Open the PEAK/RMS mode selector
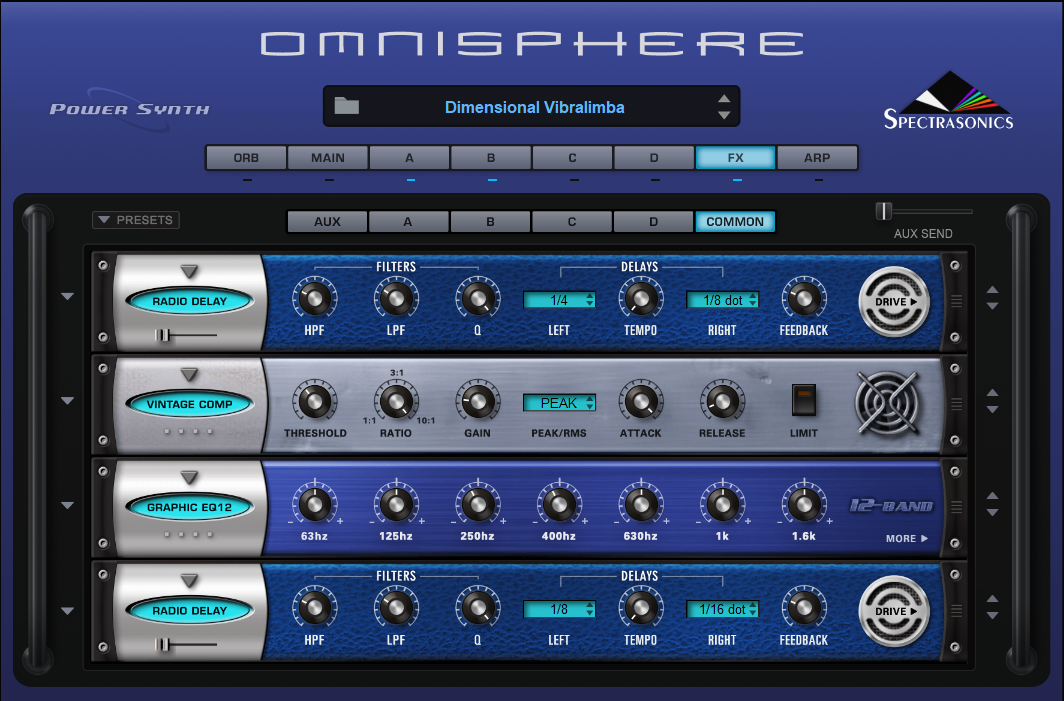 pyautogui.click(x=559, y=403)
